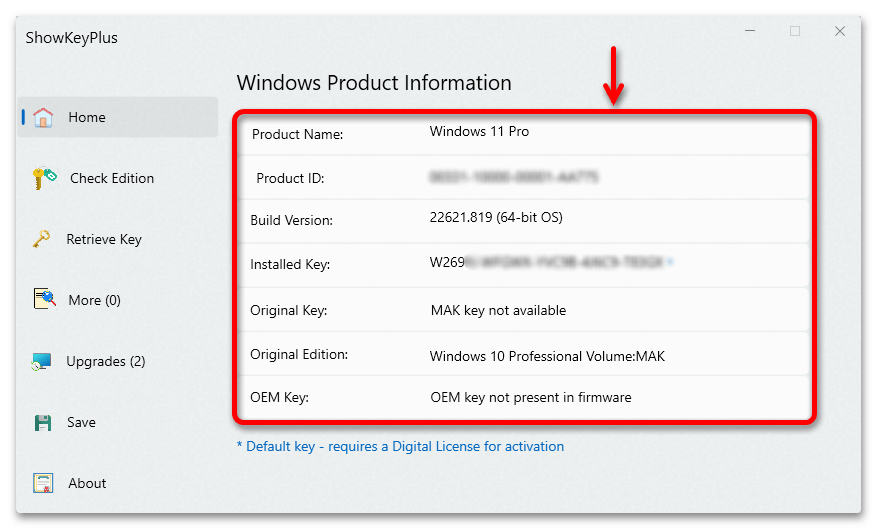Viewport: 877px width, 529px height.
Task: Click the Check Edition keys icon
Action: pos(43,178)
